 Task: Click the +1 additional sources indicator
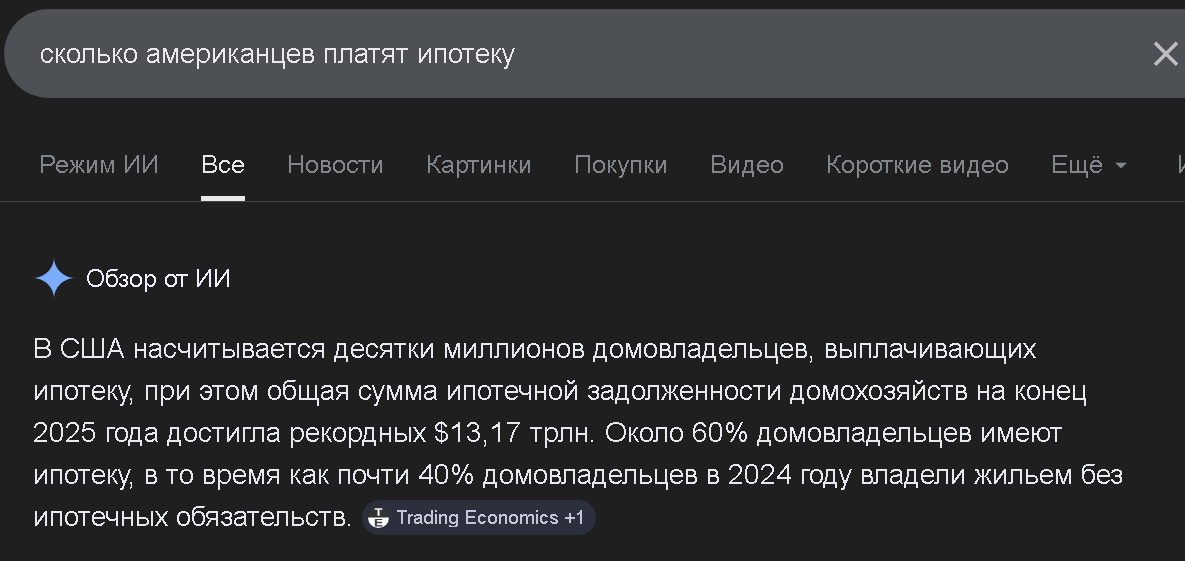tap(574, 518)
